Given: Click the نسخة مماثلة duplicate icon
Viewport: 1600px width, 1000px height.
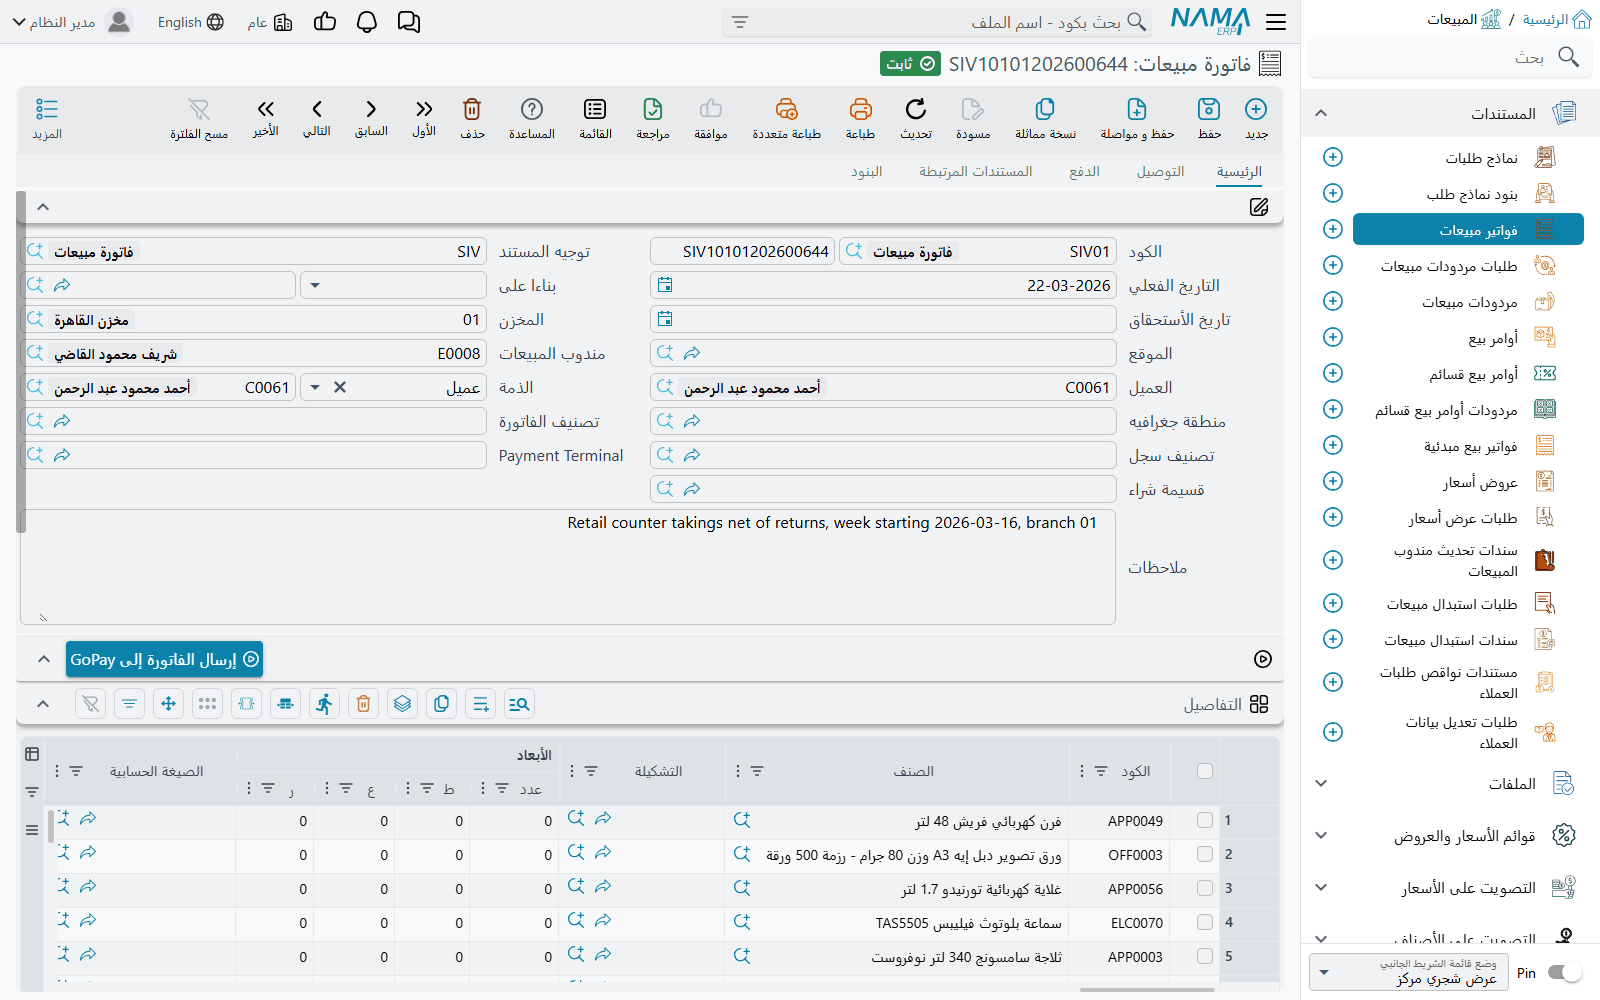Looking at the screenshot, I should click(x=1045, y=109).
